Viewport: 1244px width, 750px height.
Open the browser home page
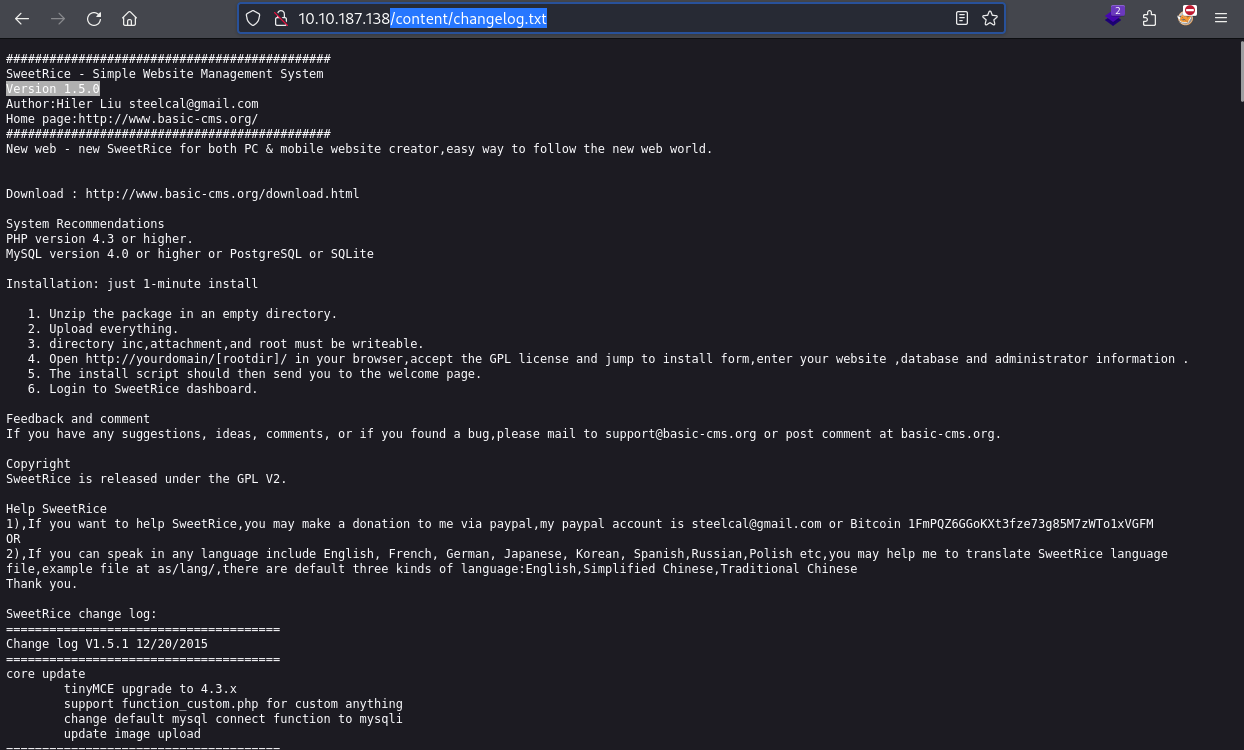pos(129,18)
